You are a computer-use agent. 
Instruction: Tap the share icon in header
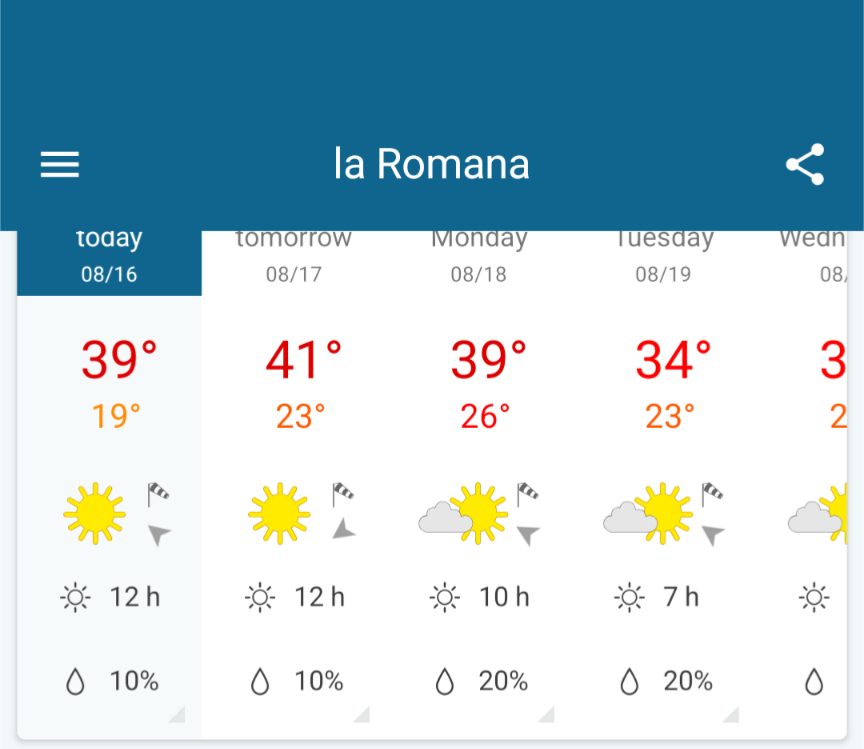point(804,164)
